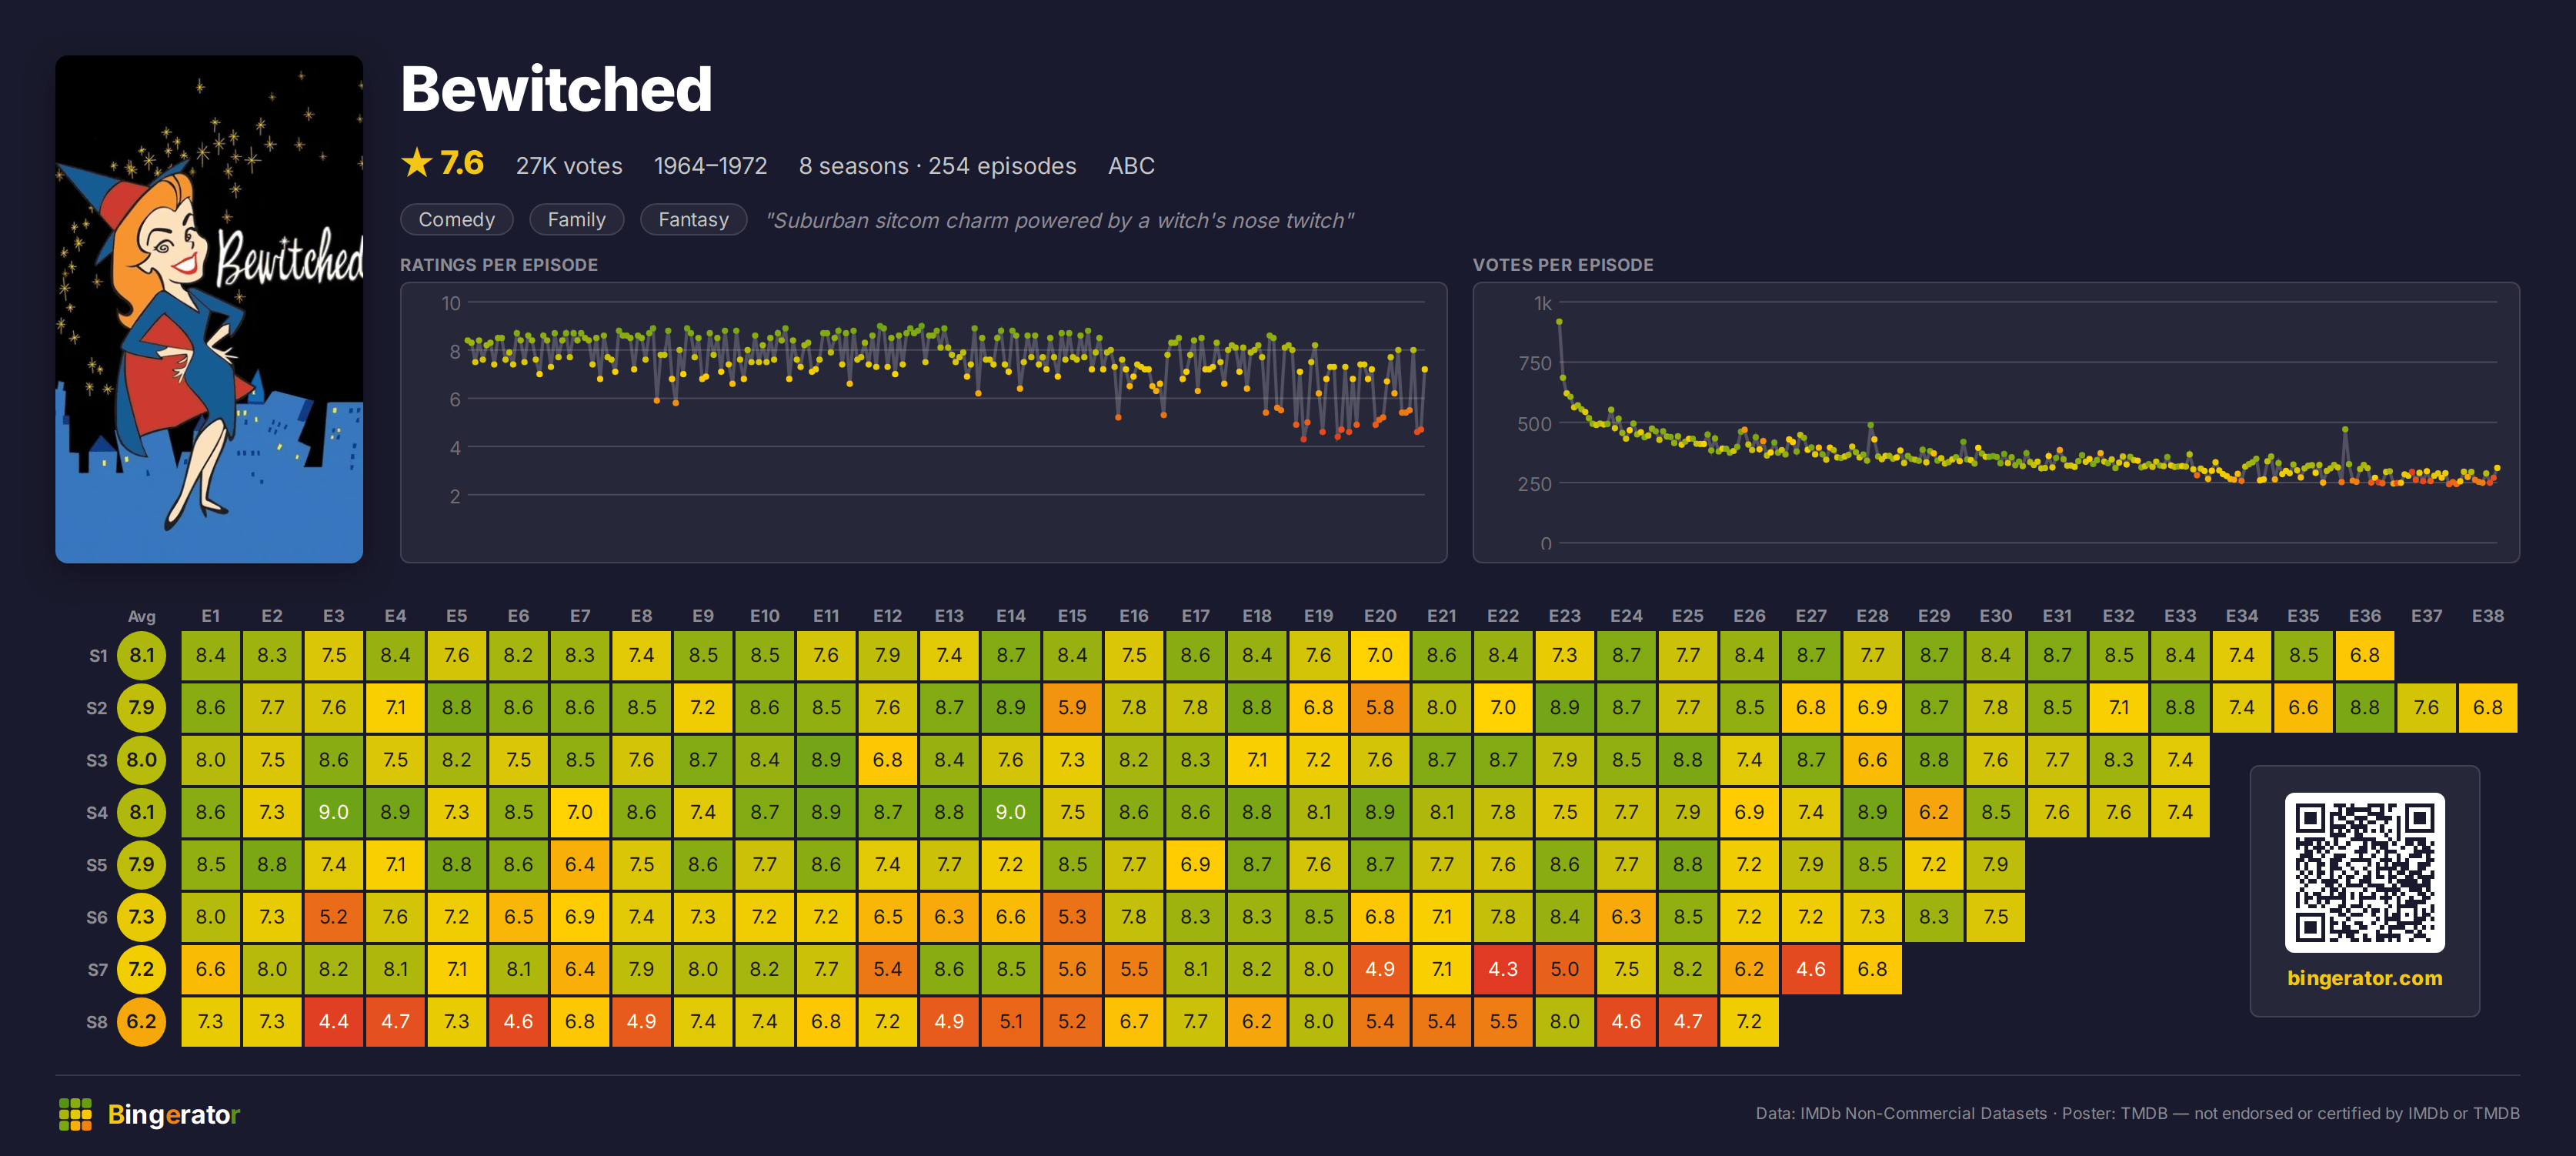Select the S7 E22 cell rated 4.3
This screenshot has height=1156, width=2576.
pos(1503,969)
